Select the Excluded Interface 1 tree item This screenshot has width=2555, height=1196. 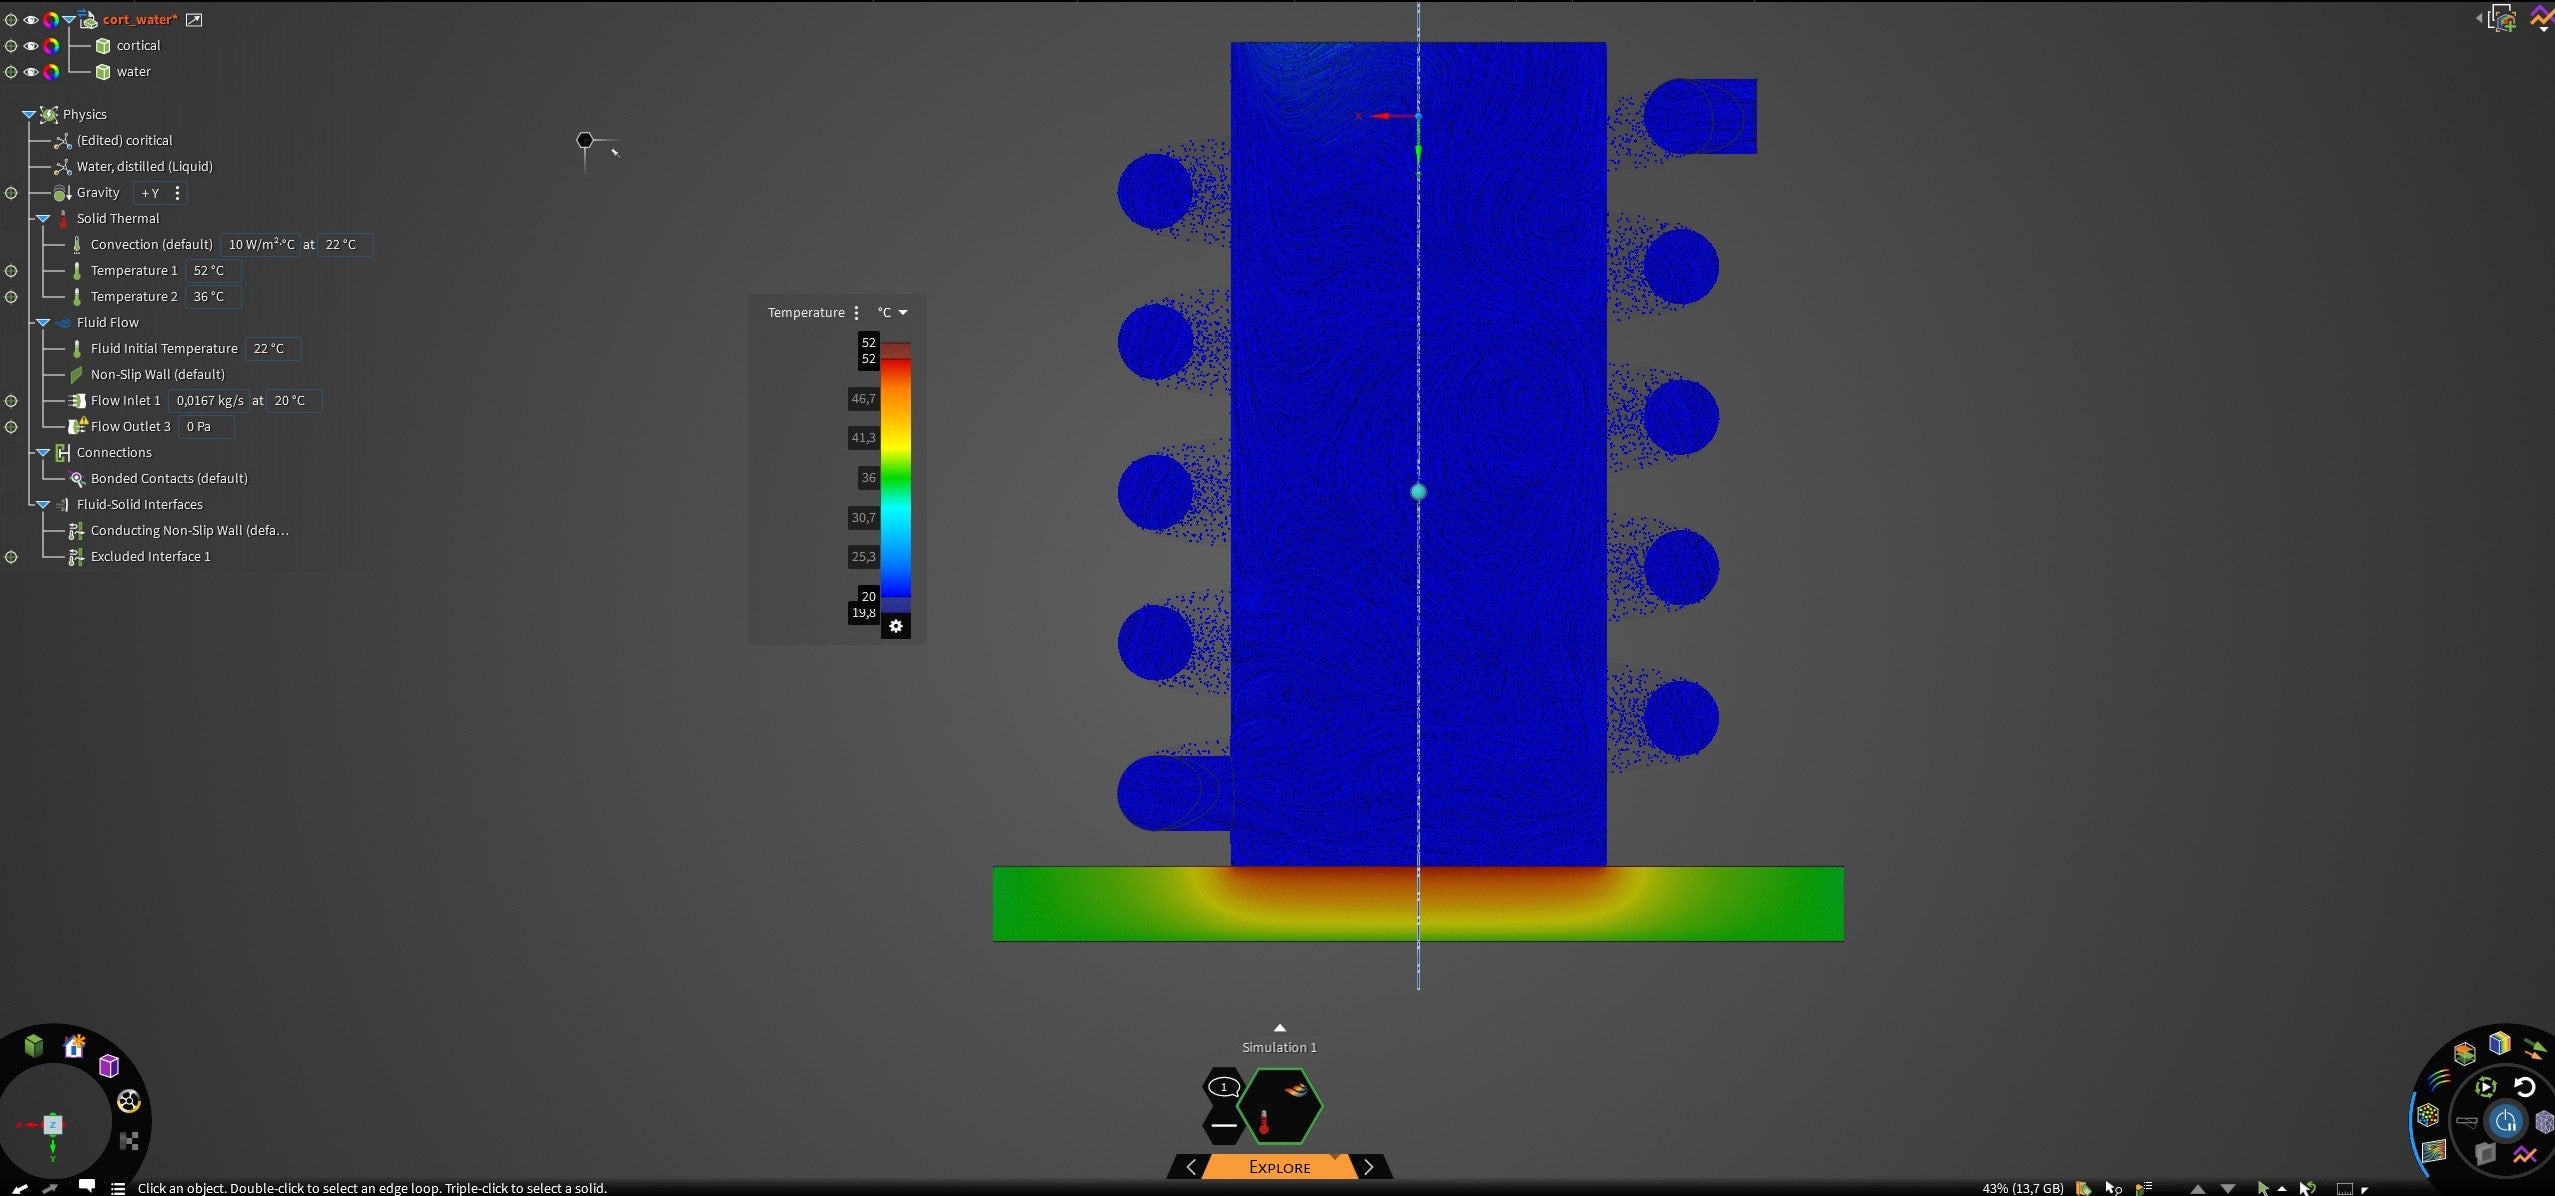150,557
